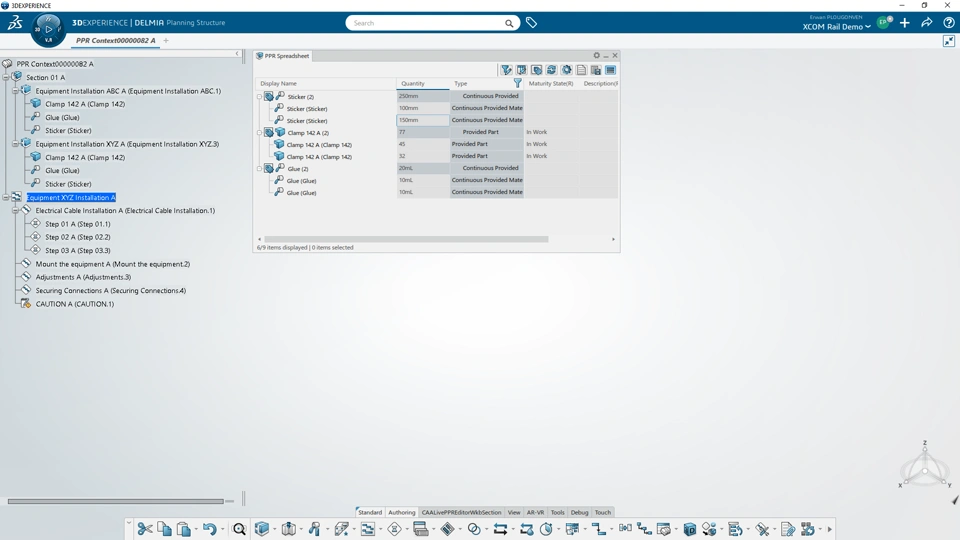Click the magnifier search icon in bottom toolbar

pos(239,529)
